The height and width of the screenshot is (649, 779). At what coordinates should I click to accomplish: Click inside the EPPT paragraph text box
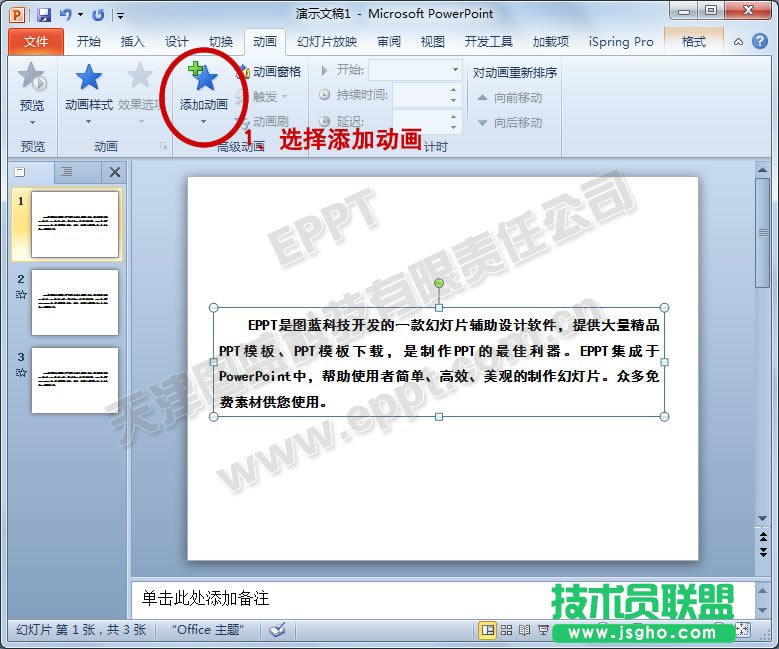click(439, 363)
